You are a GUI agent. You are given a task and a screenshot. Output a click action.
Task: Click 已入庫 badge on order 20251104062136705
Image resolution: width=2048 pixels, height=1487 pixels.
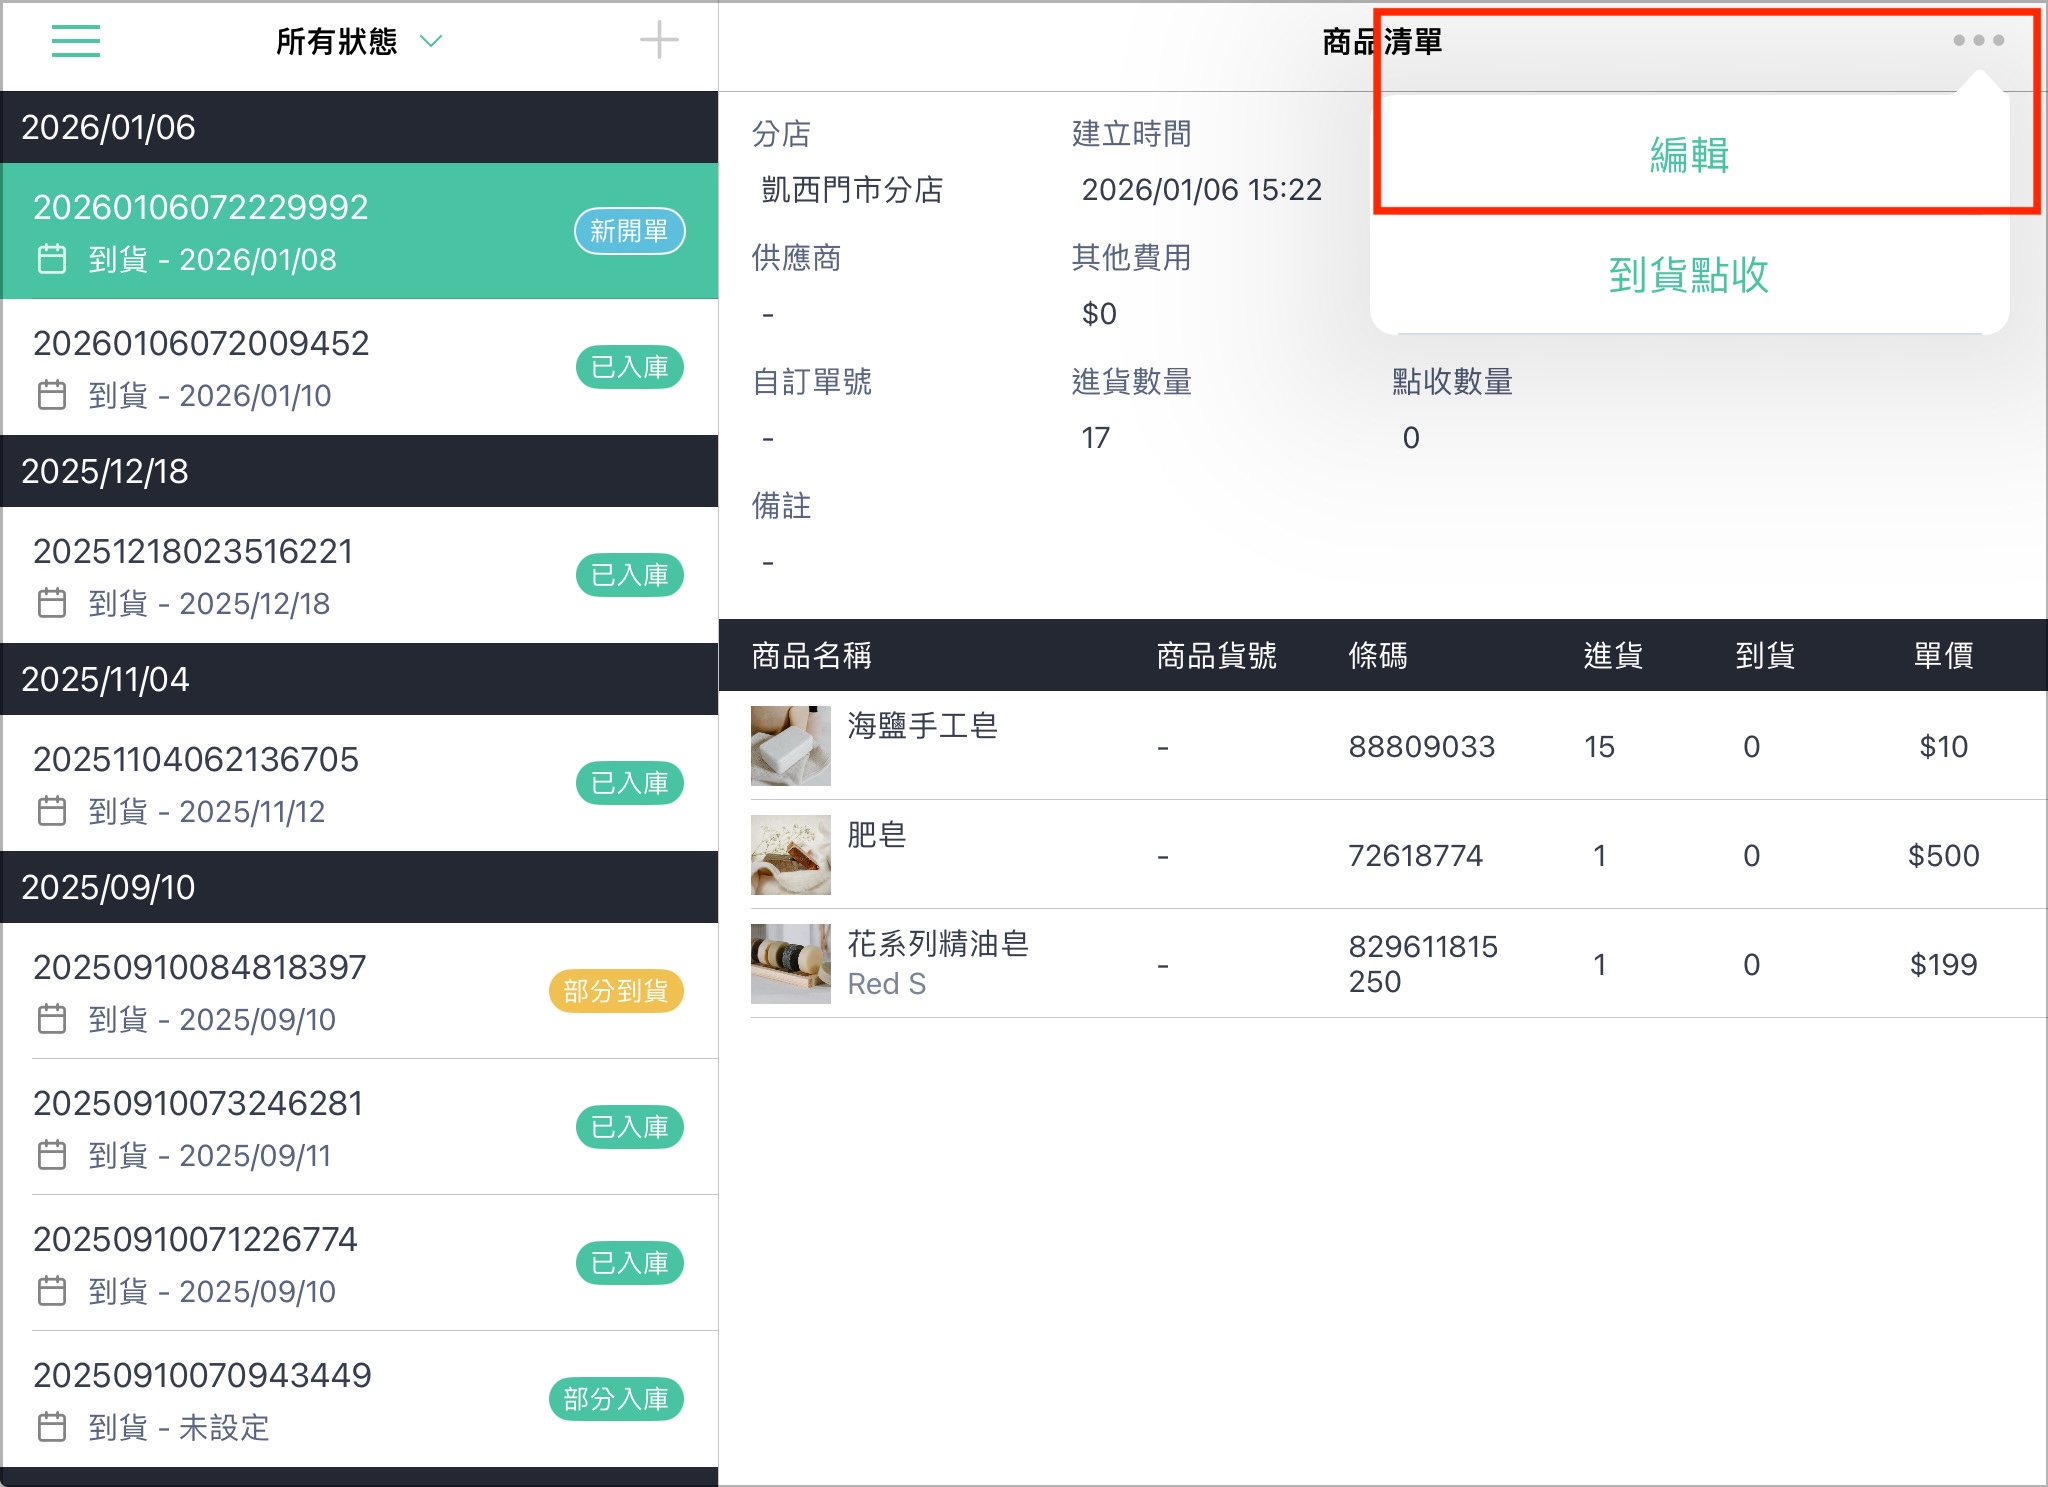[x=629, y=783]
